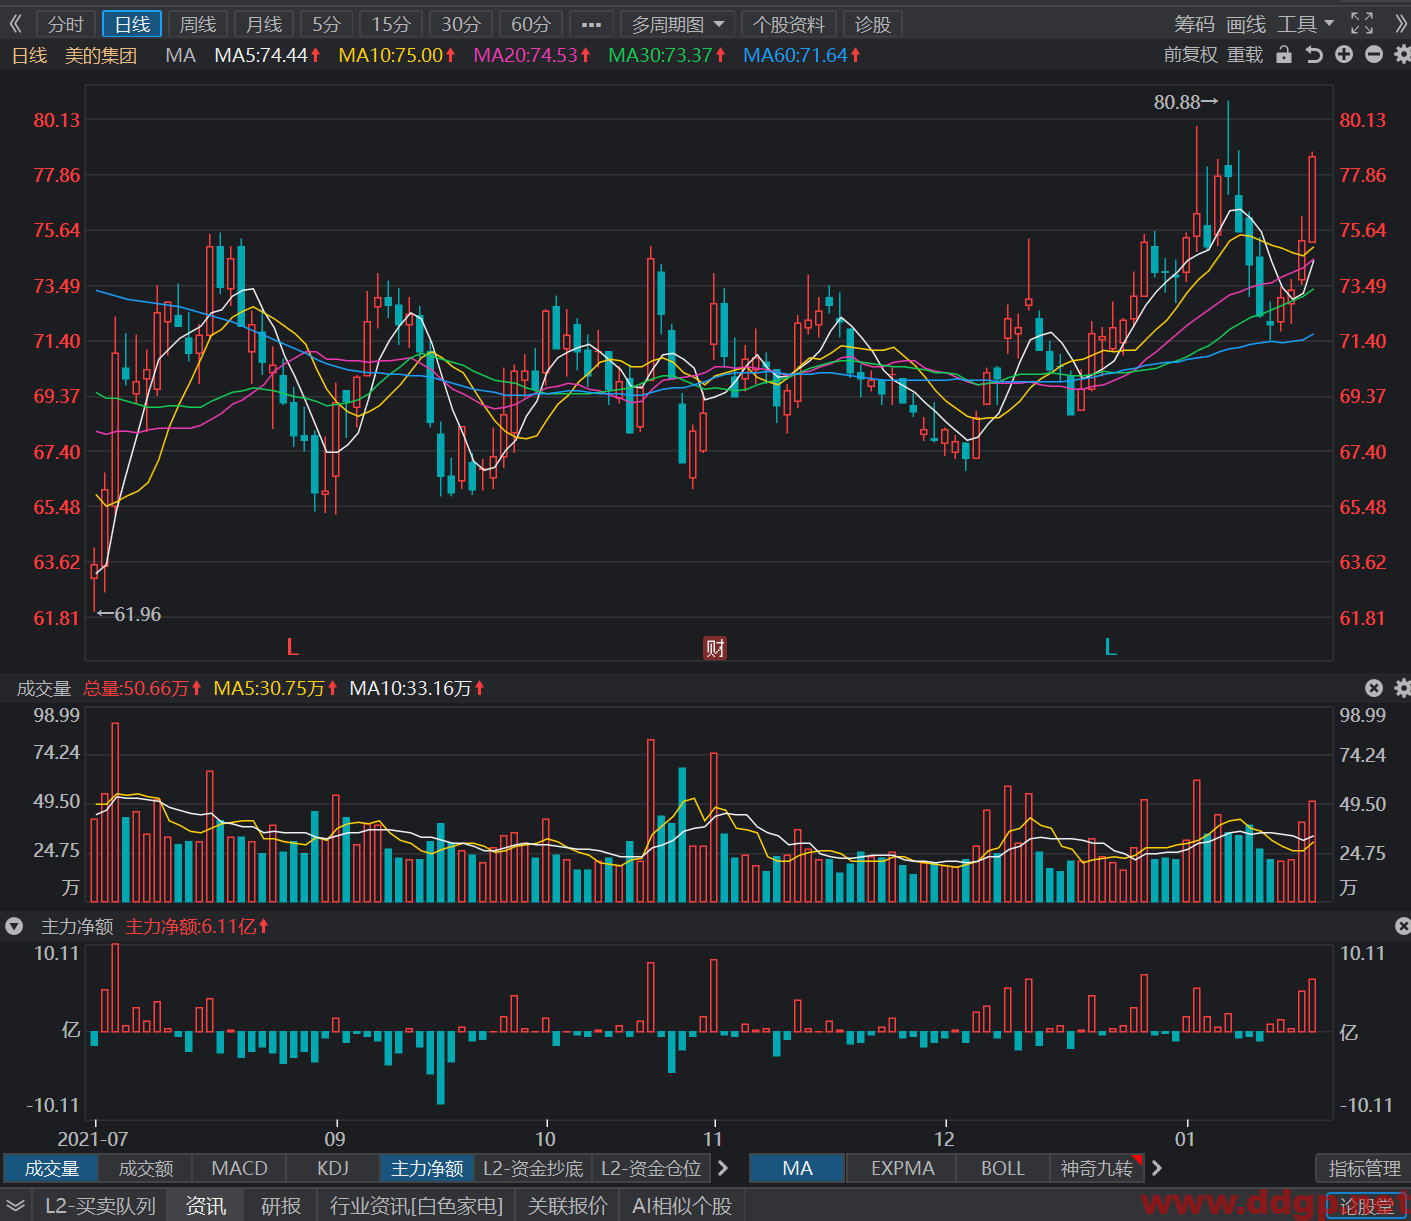Switch to 分时 intraday view

66,24
